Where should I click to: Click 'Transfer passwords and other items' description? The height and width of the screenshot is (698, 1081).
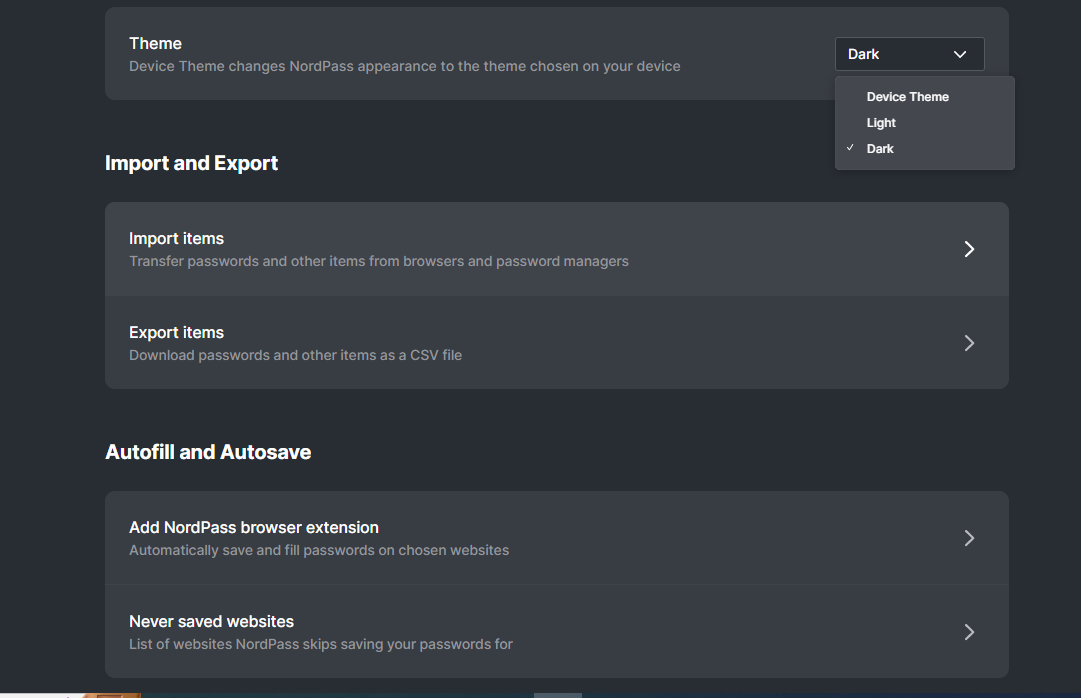[x=378, y=261]
